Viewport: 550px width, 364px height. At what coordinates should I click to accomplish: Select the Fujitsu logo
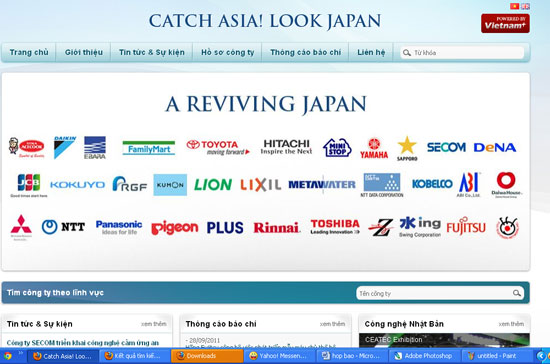(466, 226)
